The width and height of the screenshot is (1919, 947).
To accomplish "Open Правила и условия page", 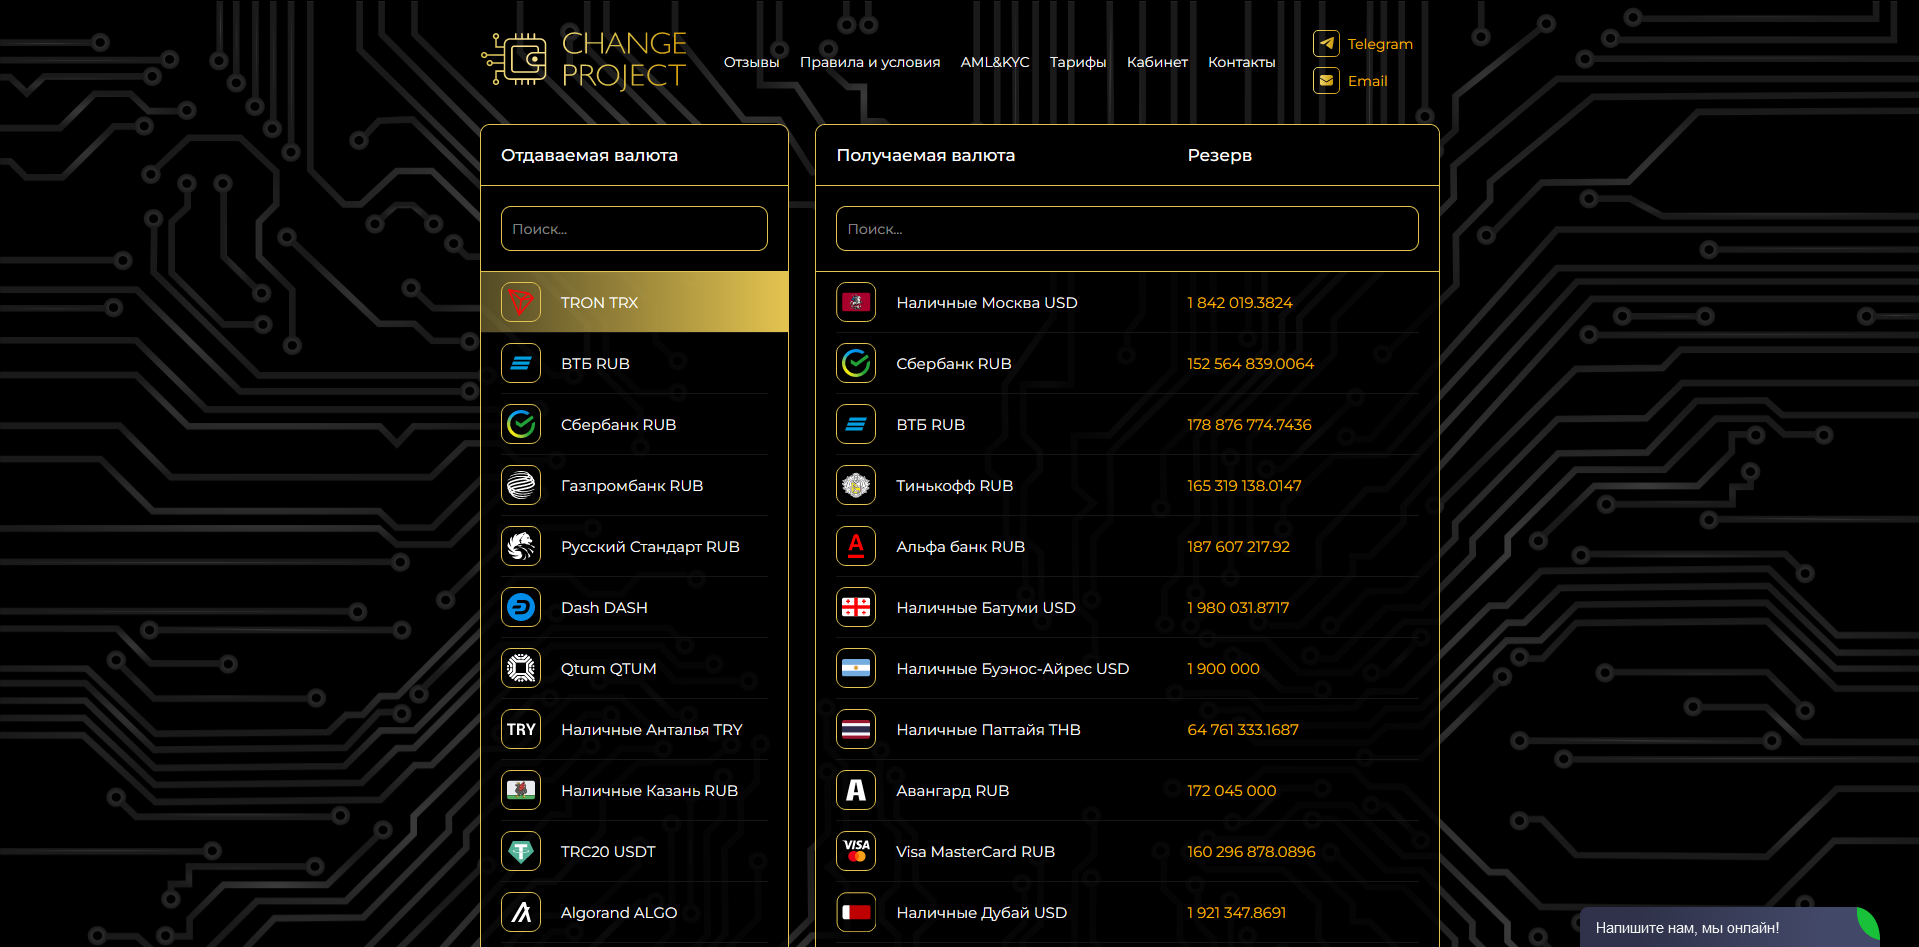I will point(870,62).
